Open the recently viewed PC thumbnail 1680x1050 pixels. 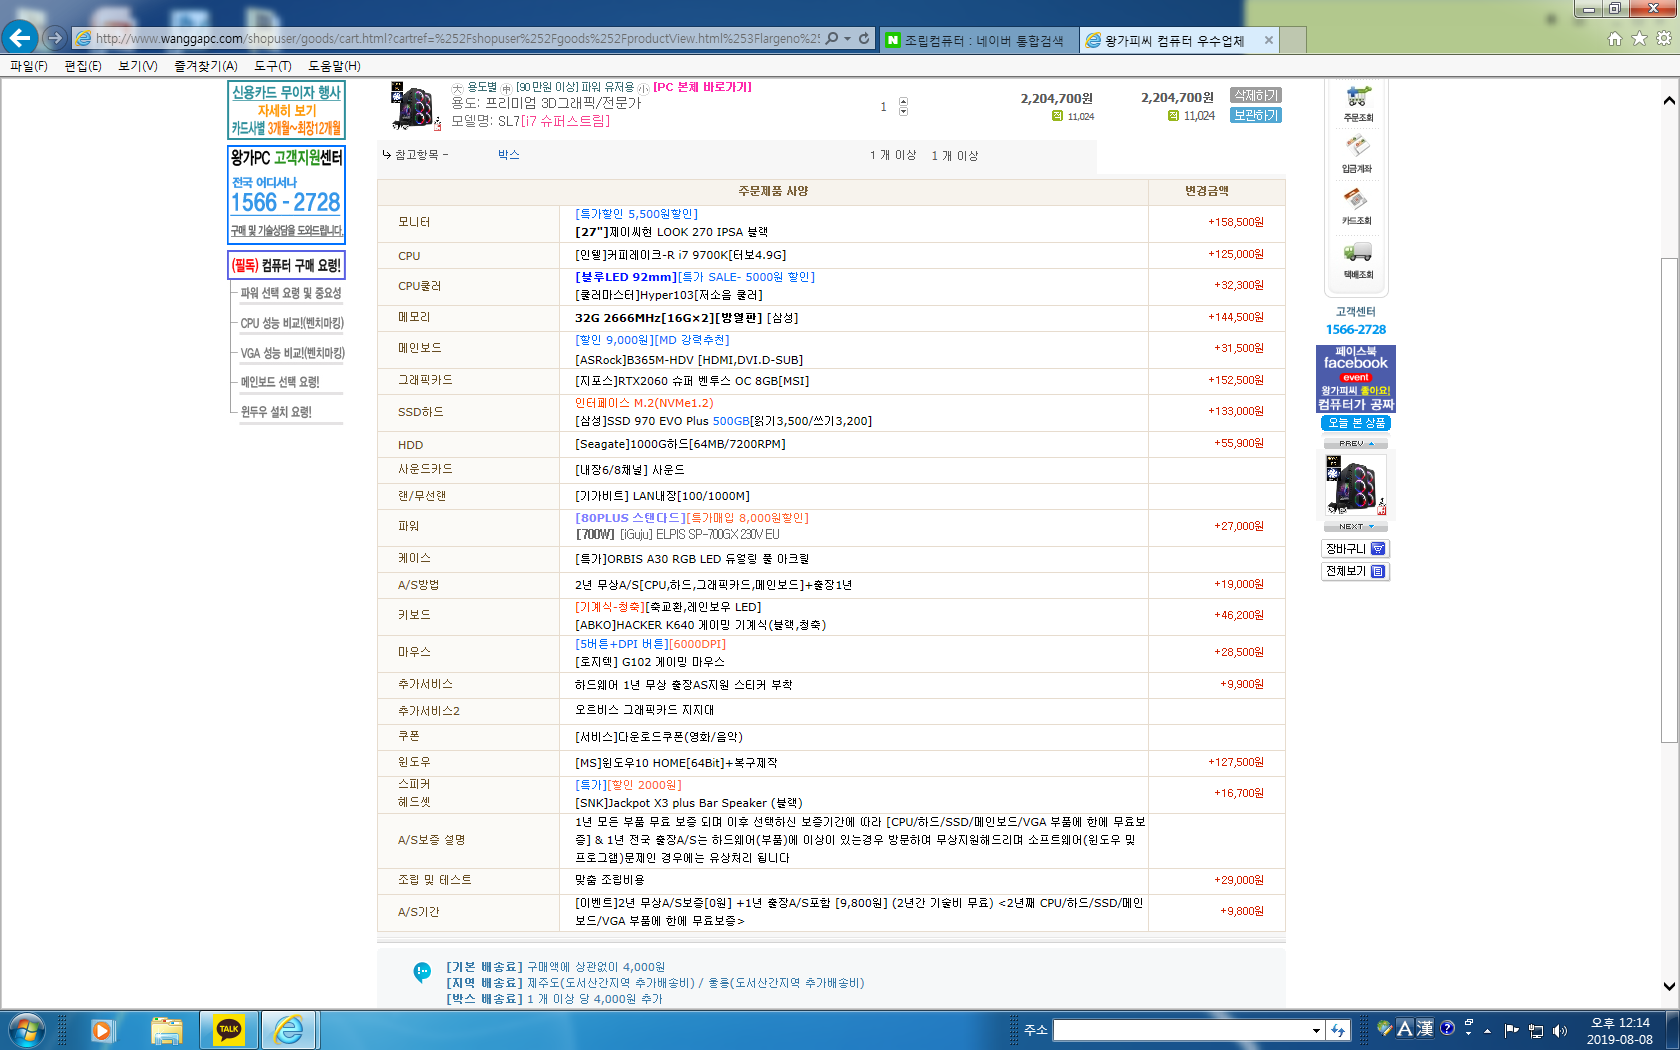click(x=1356, y=485)
